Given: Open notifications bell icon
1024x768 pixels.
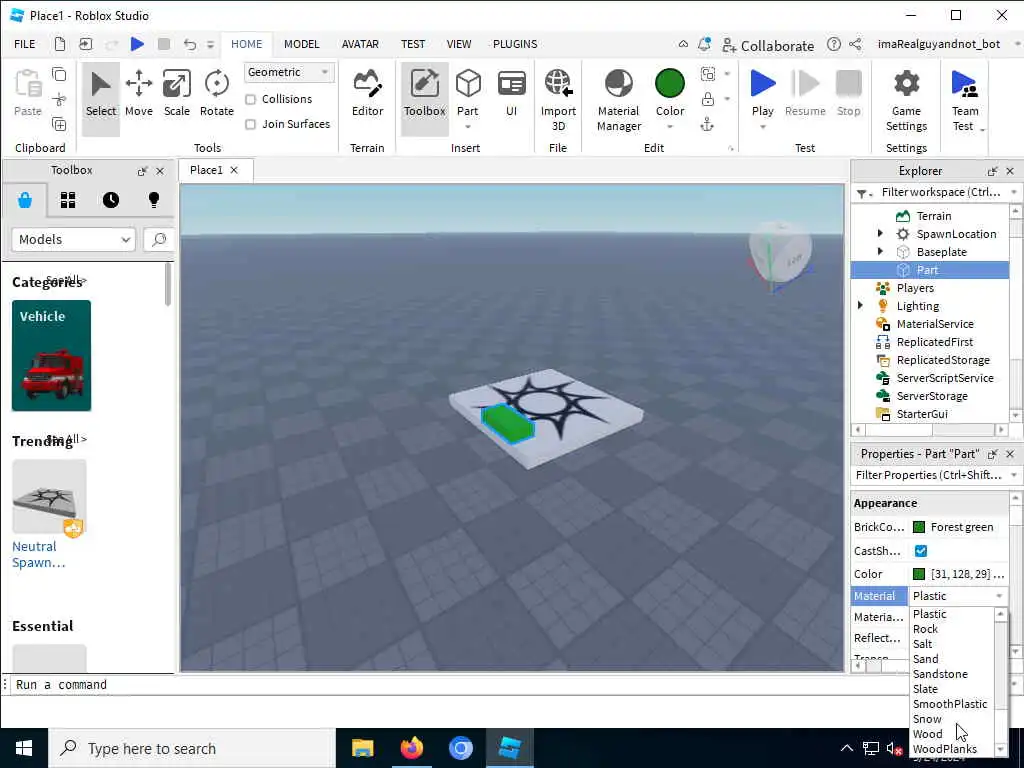Looking at the screenshot, I should click(x=704, y=44).
